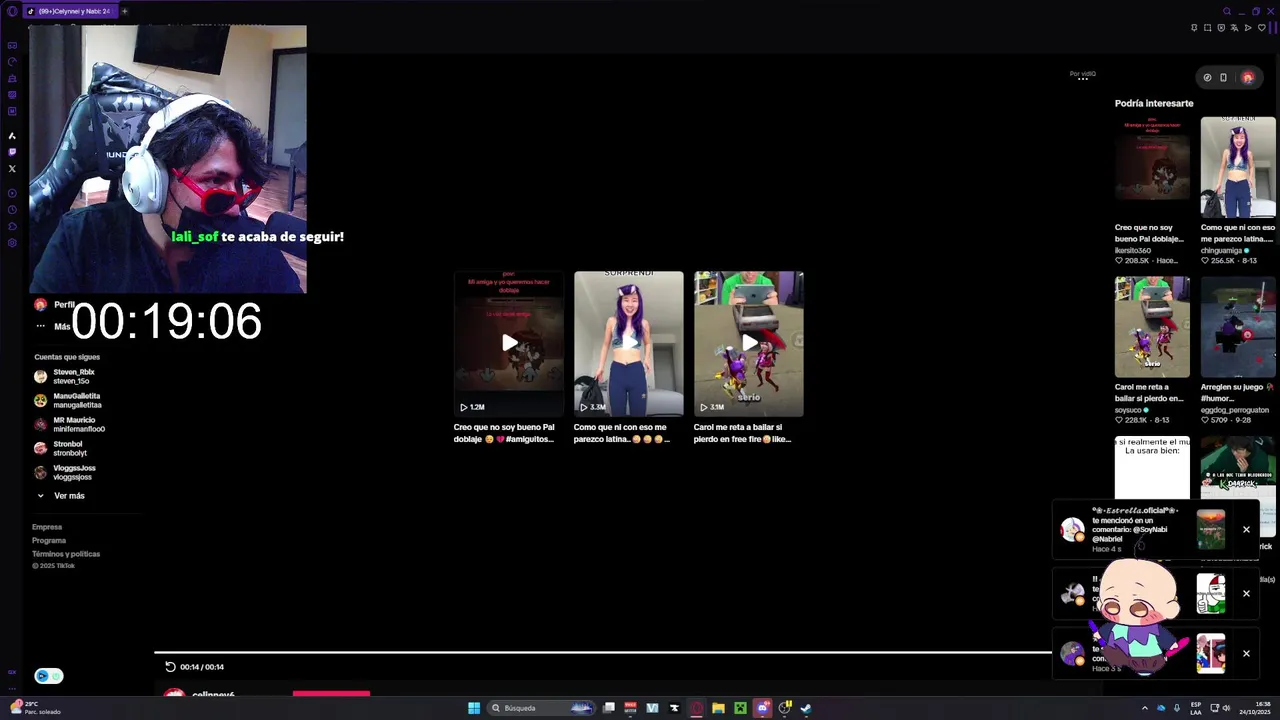Image resolution: width=1280 pixels, height=720 pixels.
Task: Click Términos y políticas footer link
Action: point(66,554)
